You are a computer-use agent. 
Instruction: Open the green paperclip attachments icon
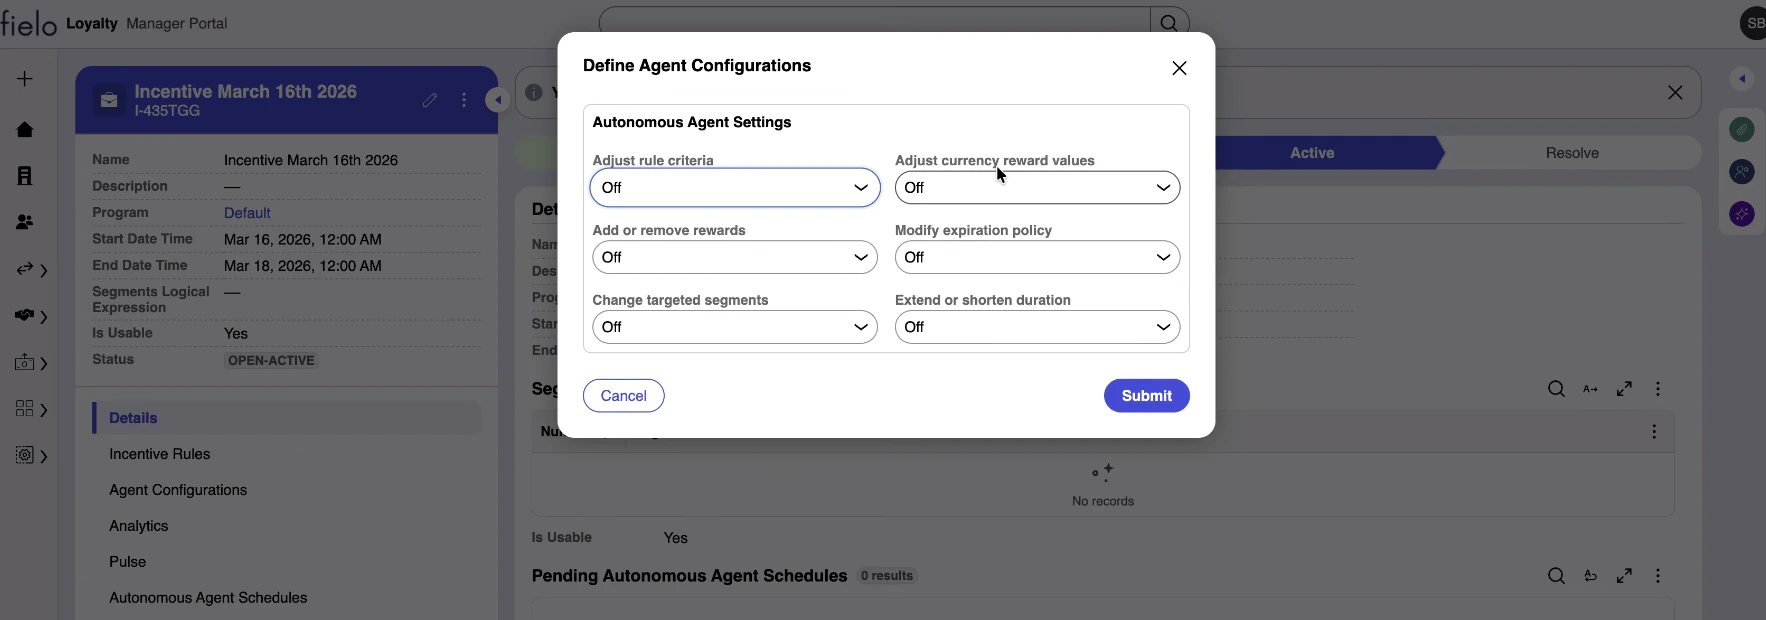click(x=1742, y=129)
